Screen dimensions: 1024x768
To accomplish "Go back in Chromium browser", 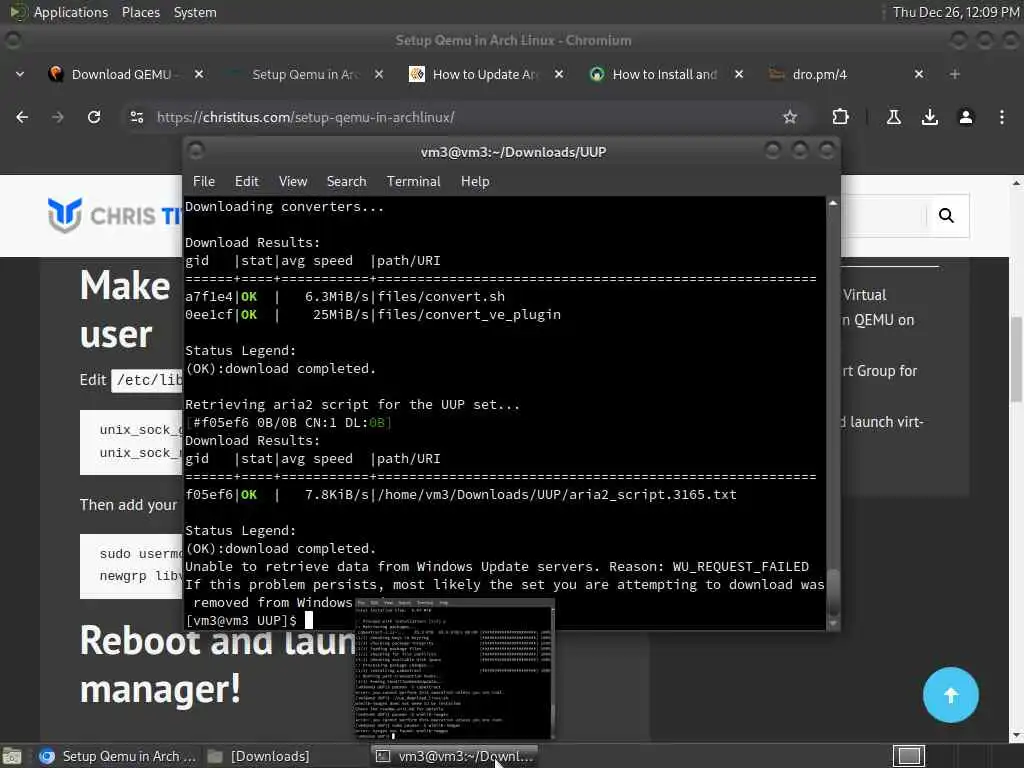I will coord(22,117).
